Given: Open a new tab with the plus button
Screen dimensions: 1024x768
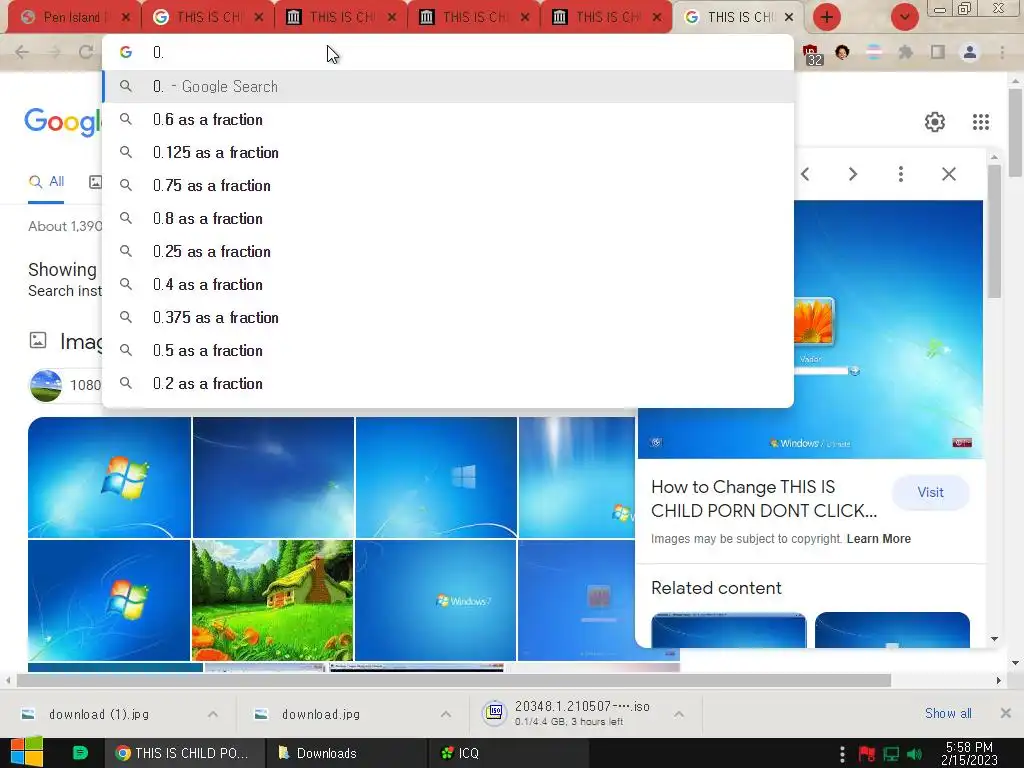Looking at the screenshot, I should point(827,17).
